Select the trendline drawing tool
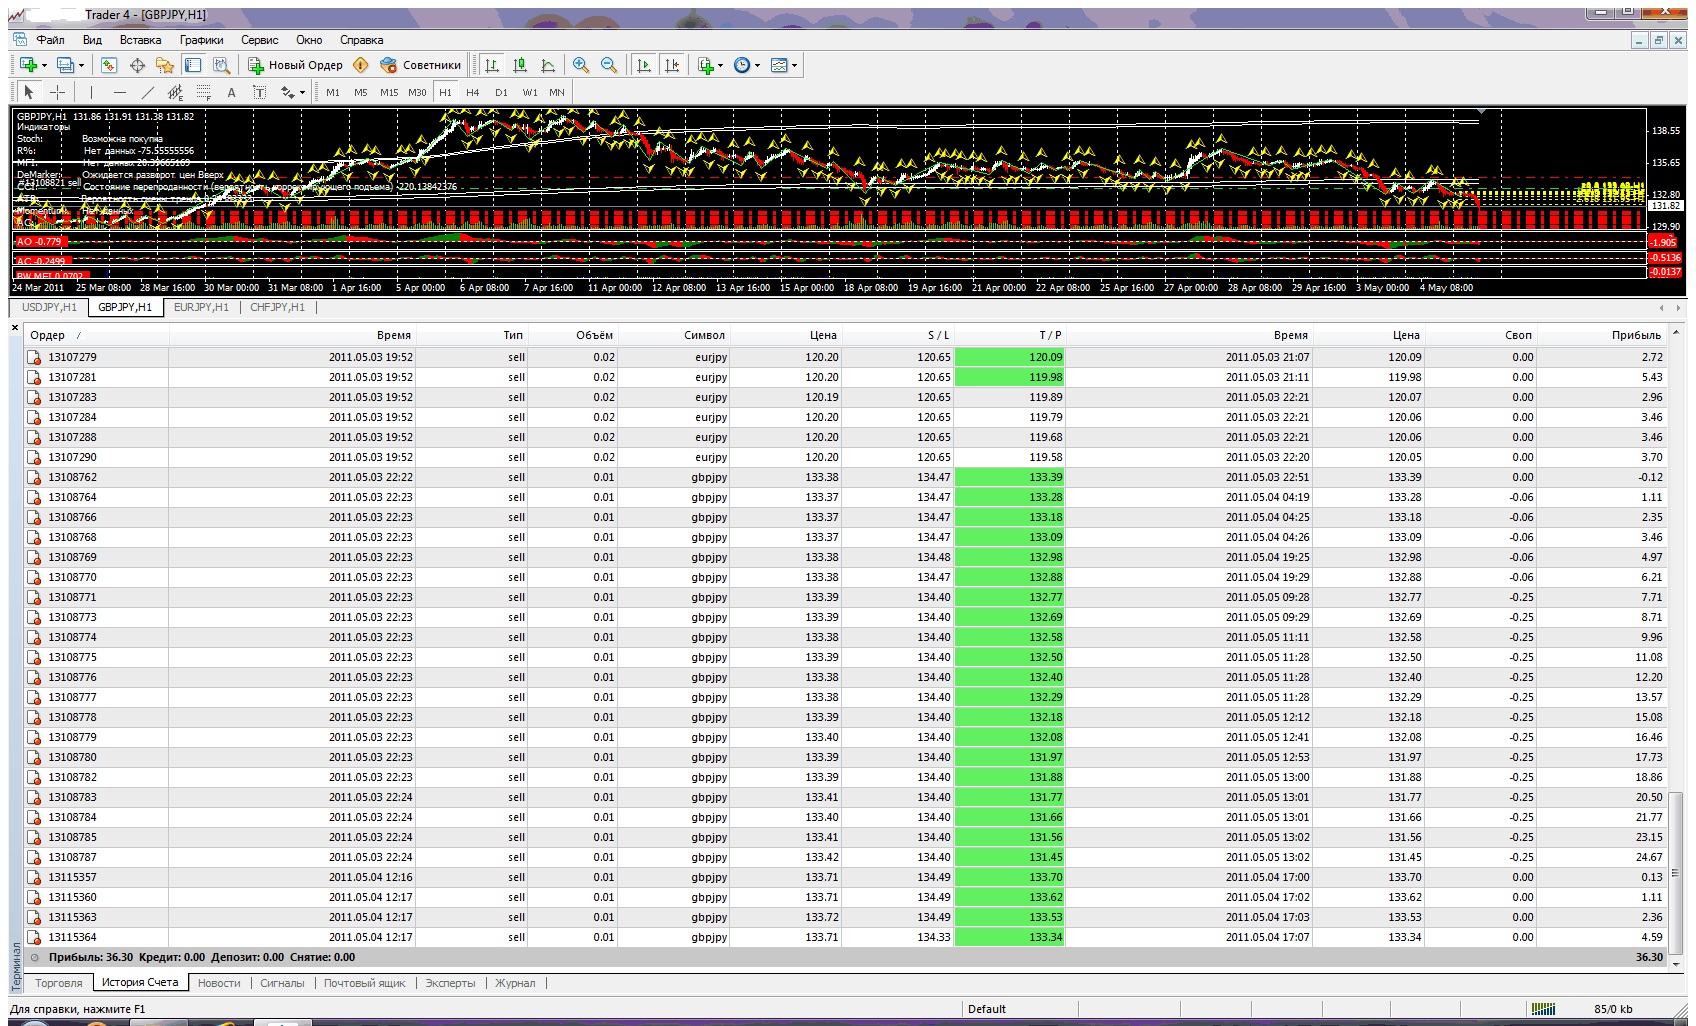 click(148, 92)
